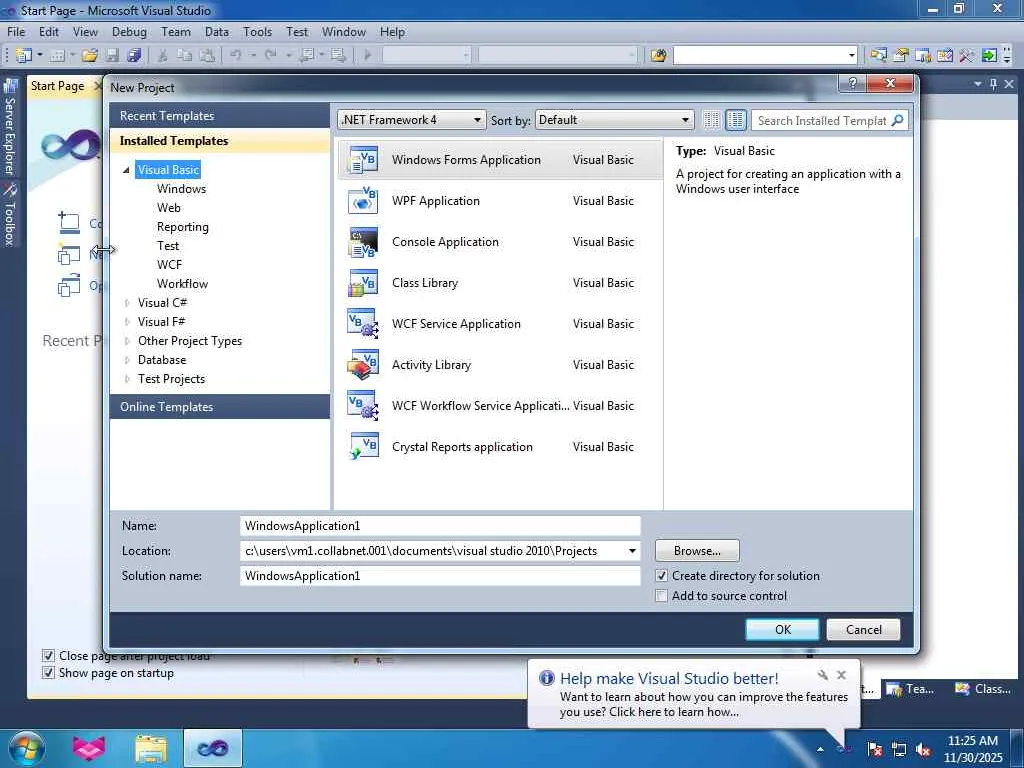The image size is (1024, 768).
Task: Collapse the Visual Basic tree node
Action: 127,170
